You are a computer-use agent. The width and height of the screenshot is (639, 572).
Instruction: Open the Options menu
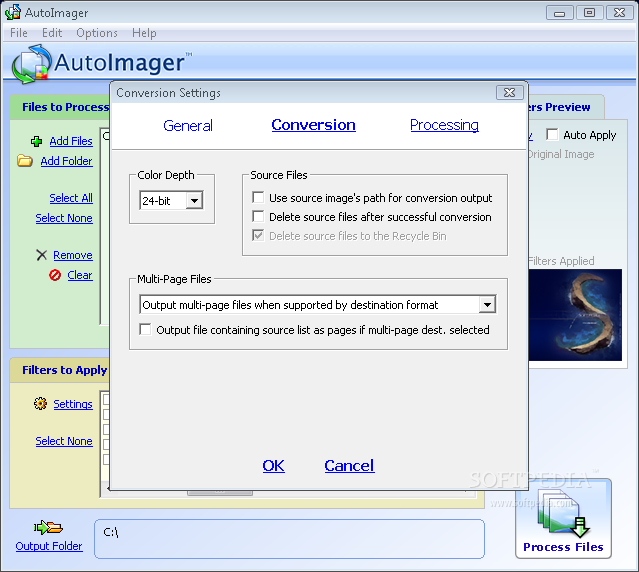[x=97, y=33]
